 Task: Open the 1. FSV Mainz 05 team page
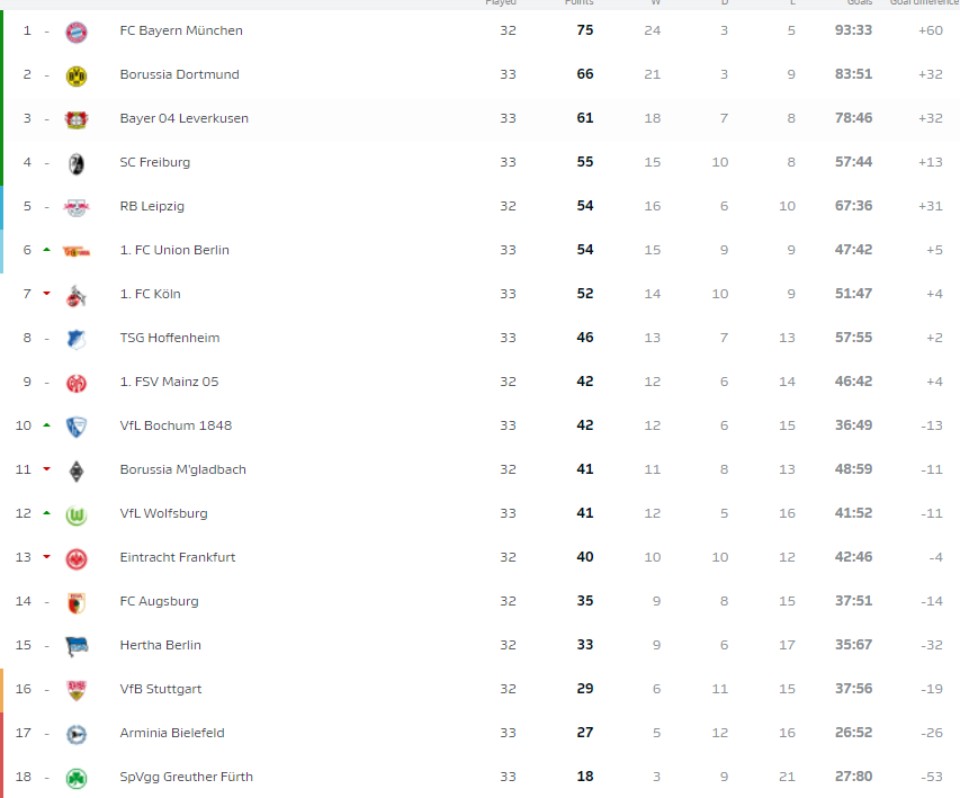[169, 382]
